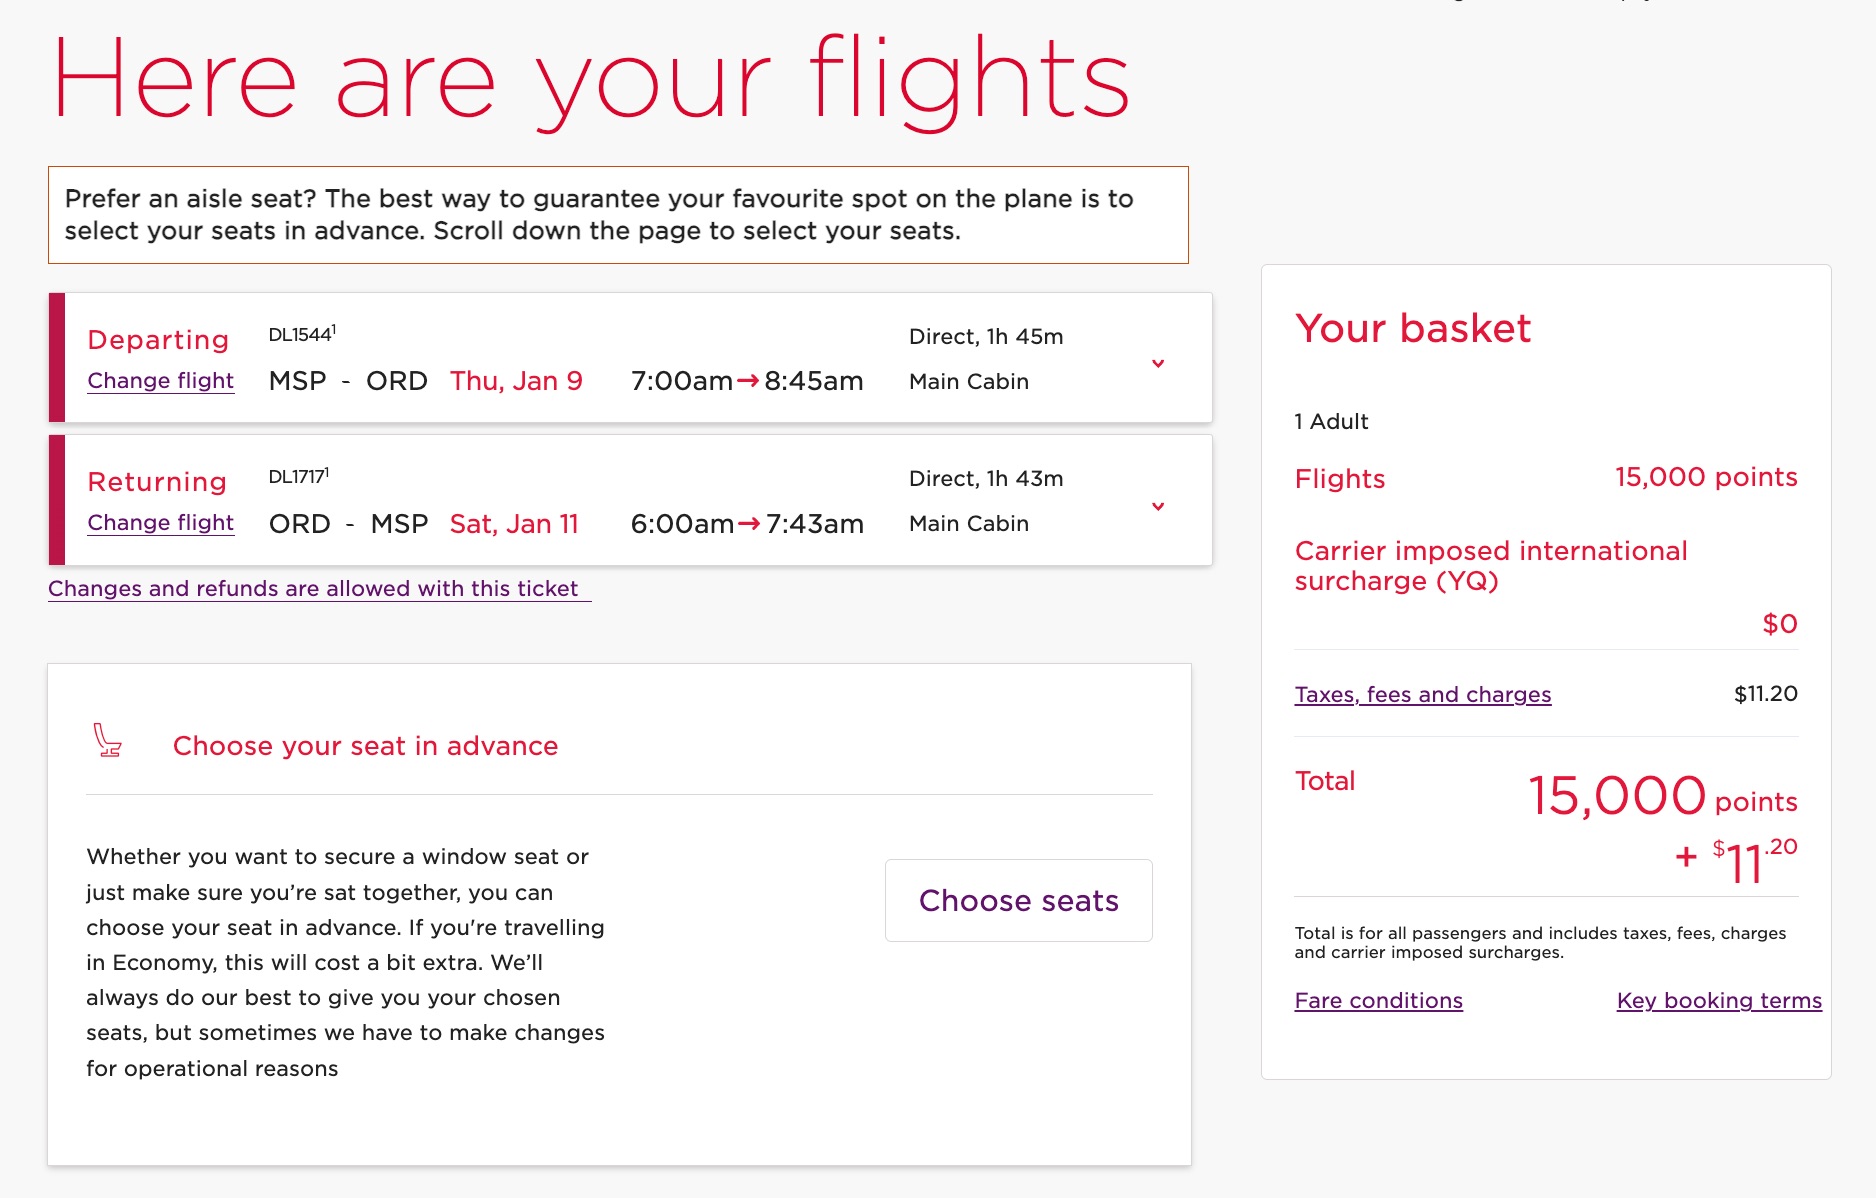View changes and refunds policy link
This screenshot has height=1198, width=1876.
coord(314,589)
